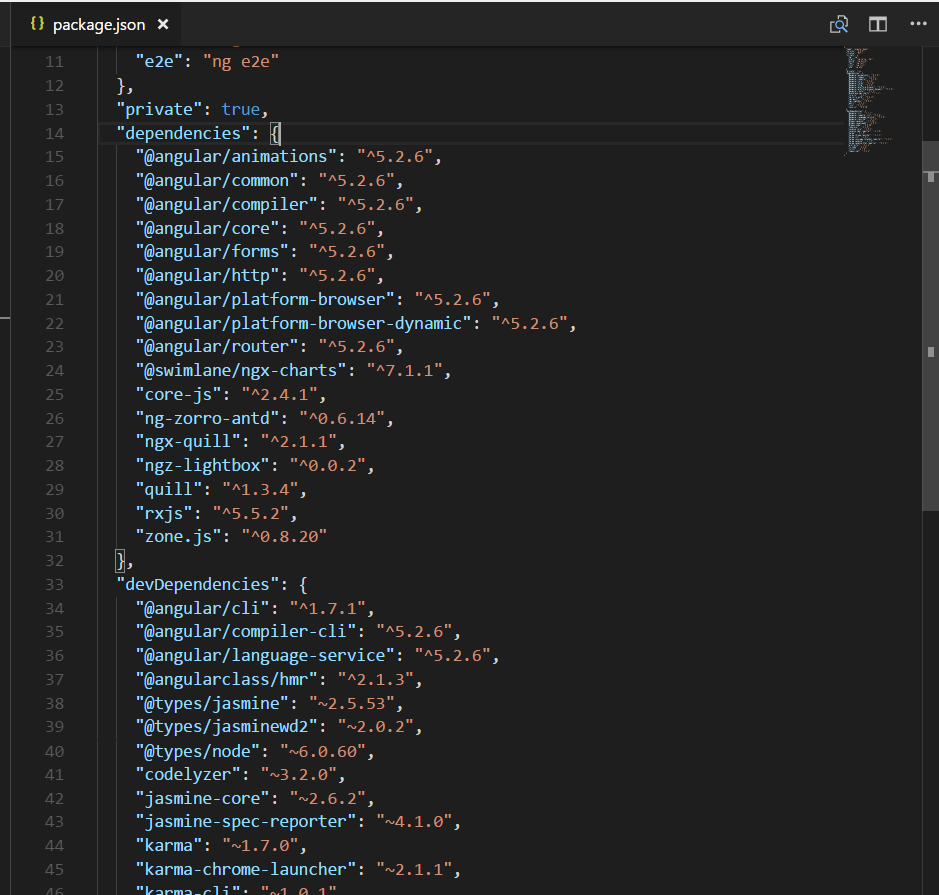939x895 pixels.
Task: Click "@angular/cli" key
Action: [202, 608]
